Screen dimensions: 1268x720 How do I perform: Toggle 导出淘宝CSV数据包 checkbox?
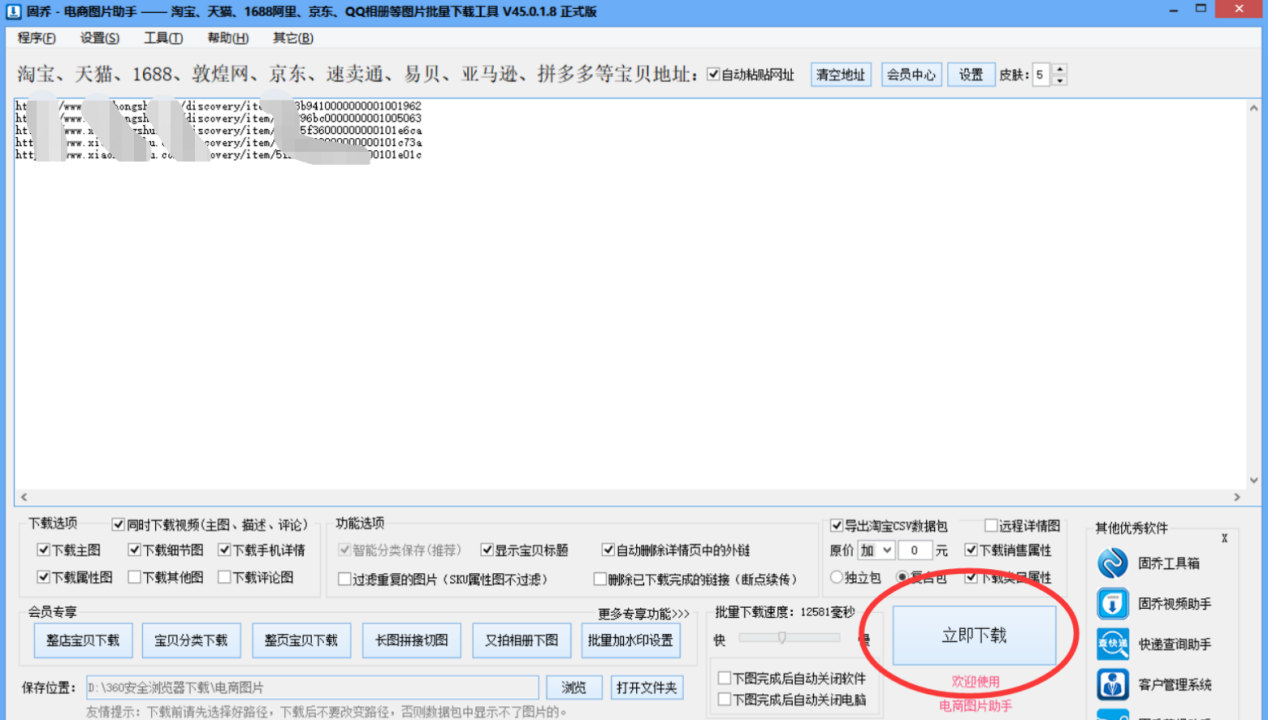pyautogui.click(x=837, y=526)
